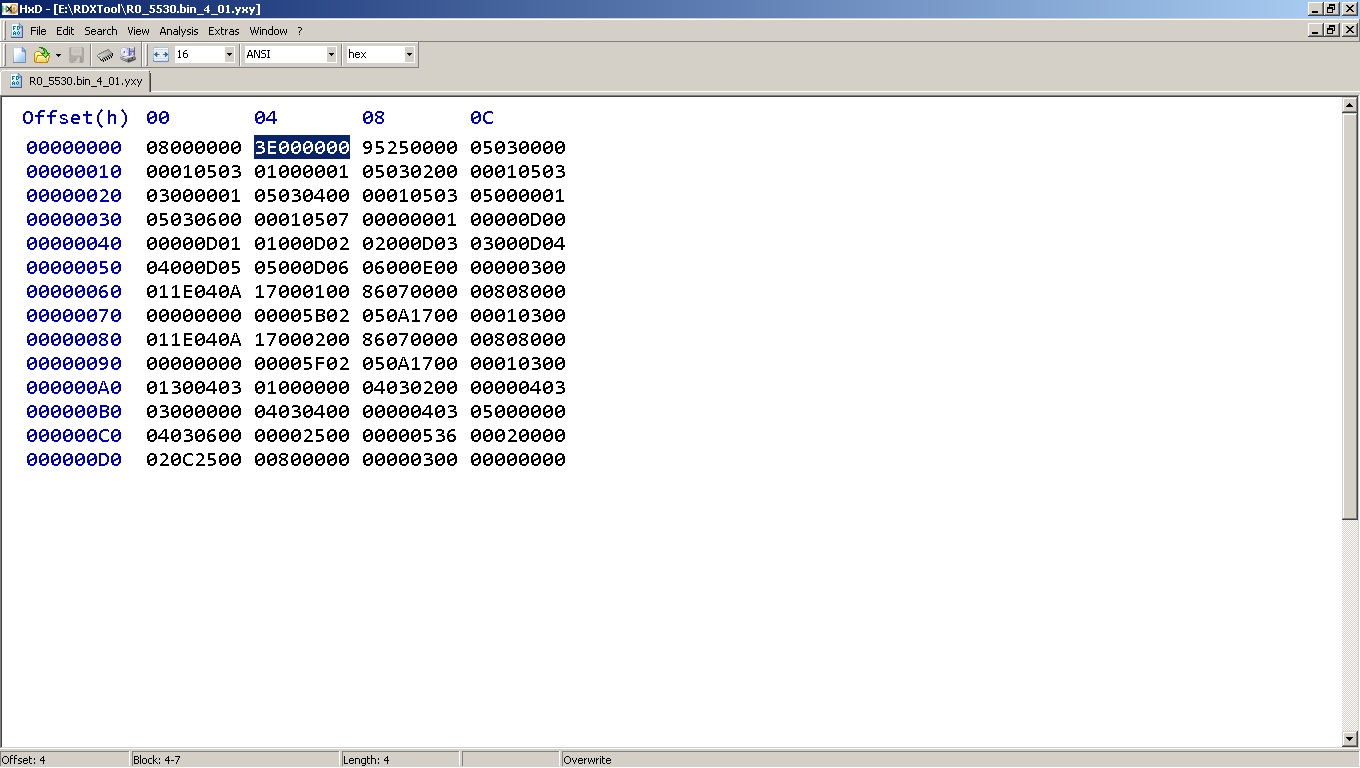Click the scrollbar down arrow
The height and width of the screenshot is (768, 1360).
(1350, 739)
